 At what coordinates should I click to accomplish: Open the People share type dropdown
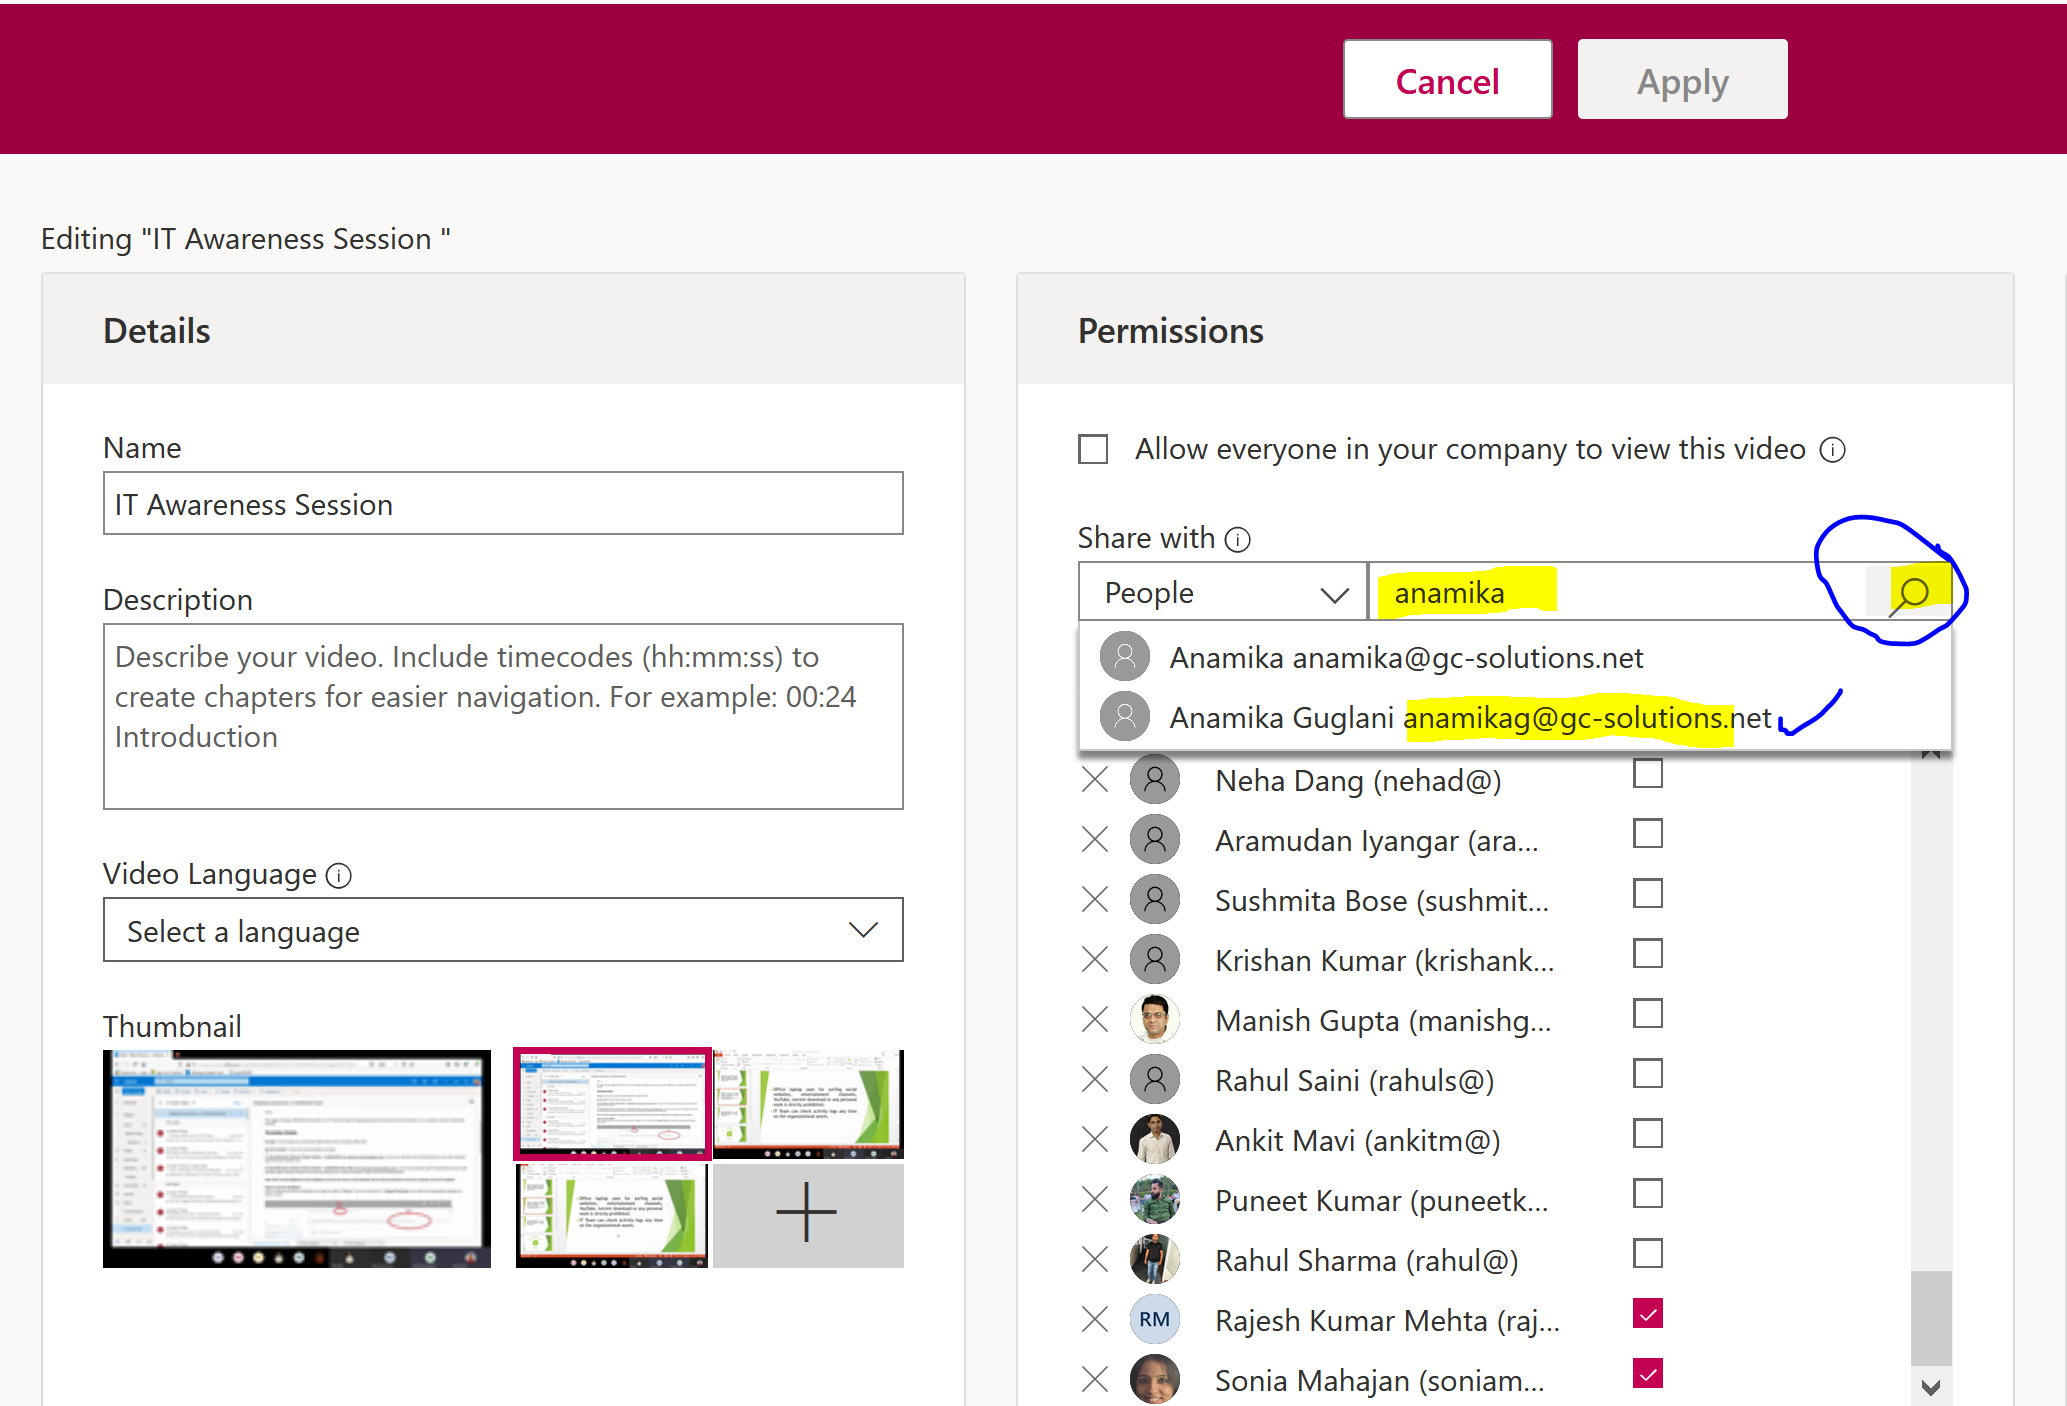click(x=1222, y=593)
